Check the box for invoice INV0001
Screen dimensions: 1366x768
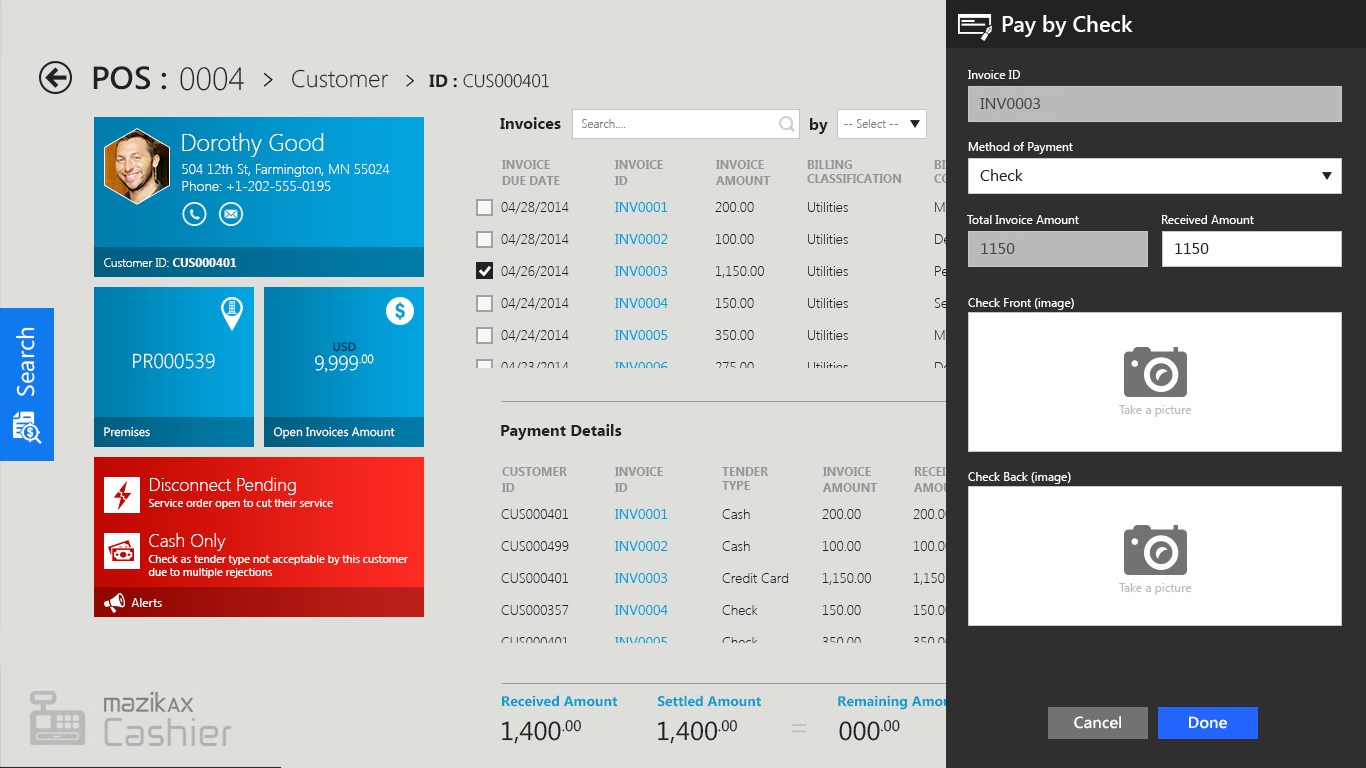point(485,208)
